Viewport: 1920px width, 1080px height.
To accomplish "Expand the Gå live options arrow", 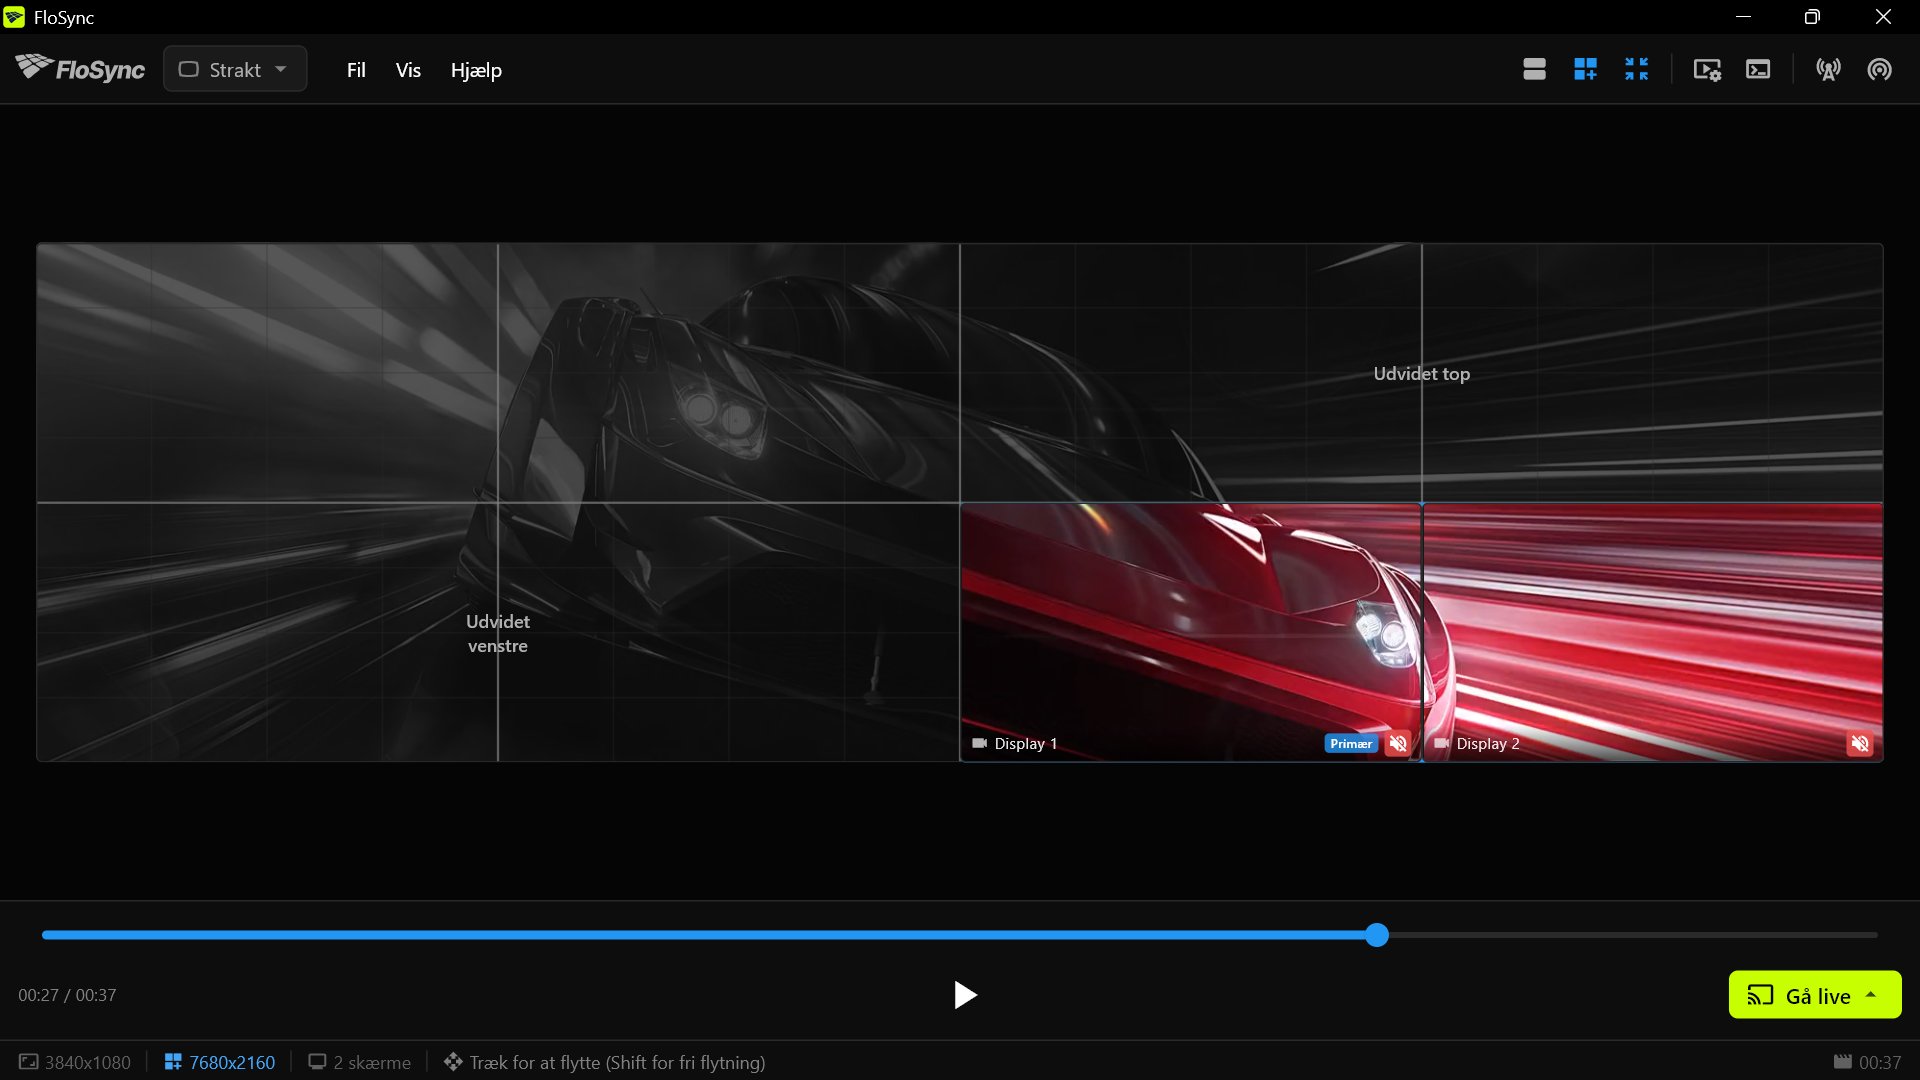I will (1871, 995).
